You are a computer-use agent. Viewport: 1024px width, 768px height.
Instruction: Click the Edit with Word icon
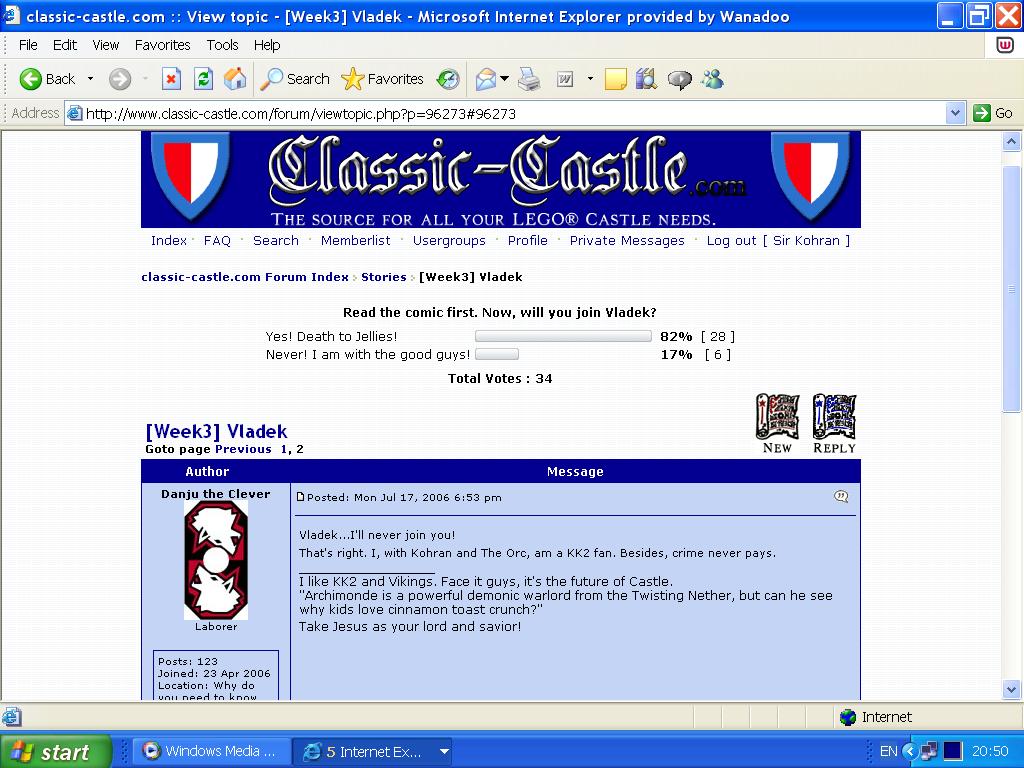pyautogui.click(x=565, y=79)
